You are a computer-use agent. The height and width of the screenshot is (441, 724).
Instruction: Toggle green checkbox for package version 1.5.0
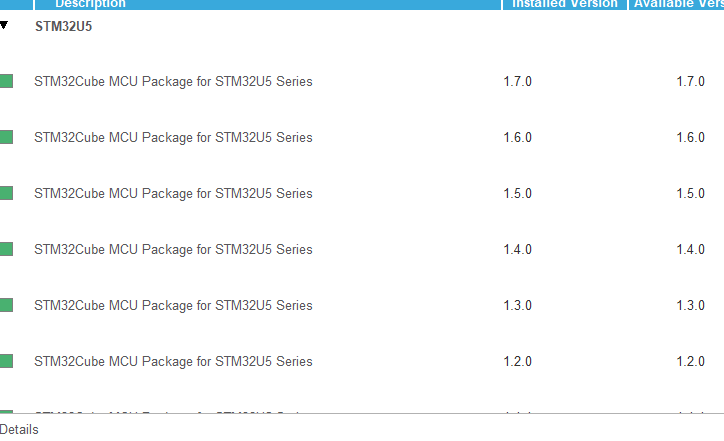[6, 193]
